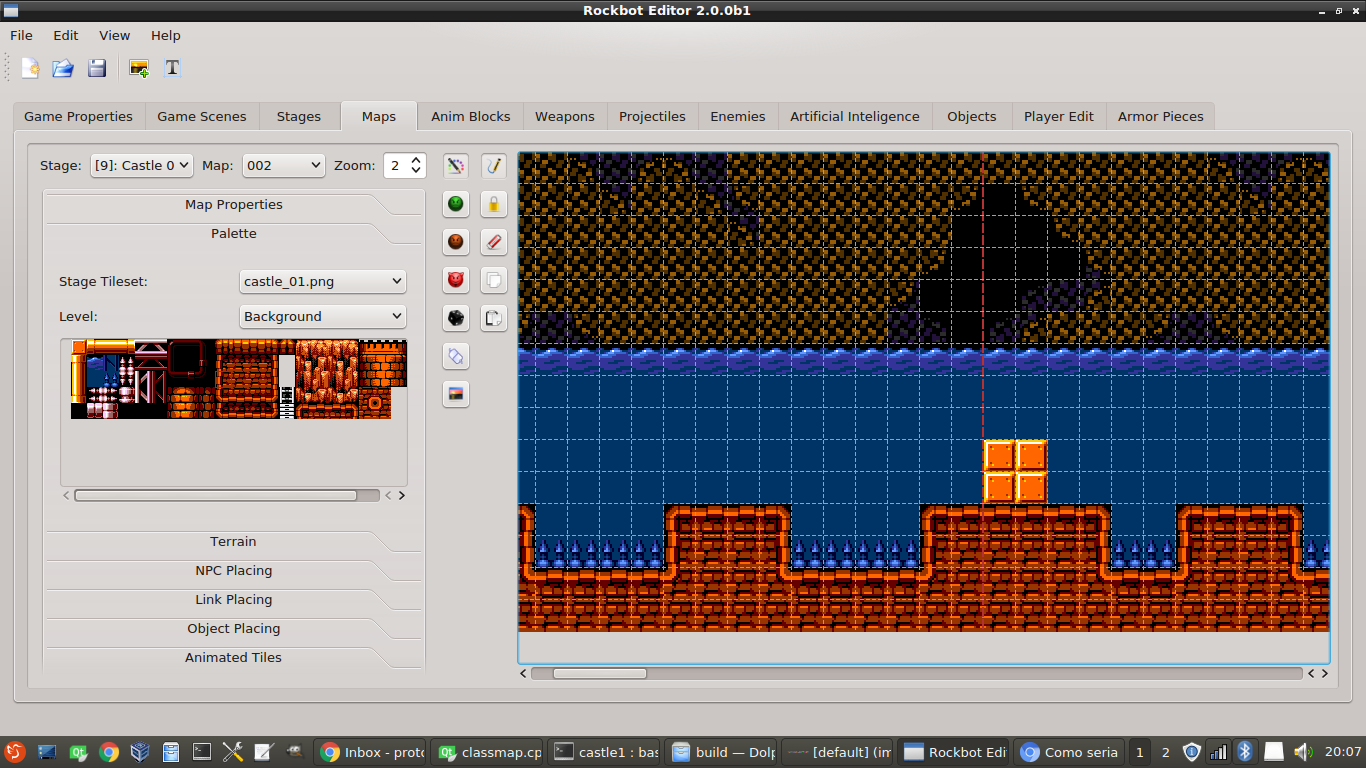Select the eraser tool

pyautogui.click(x=494, y=242)
